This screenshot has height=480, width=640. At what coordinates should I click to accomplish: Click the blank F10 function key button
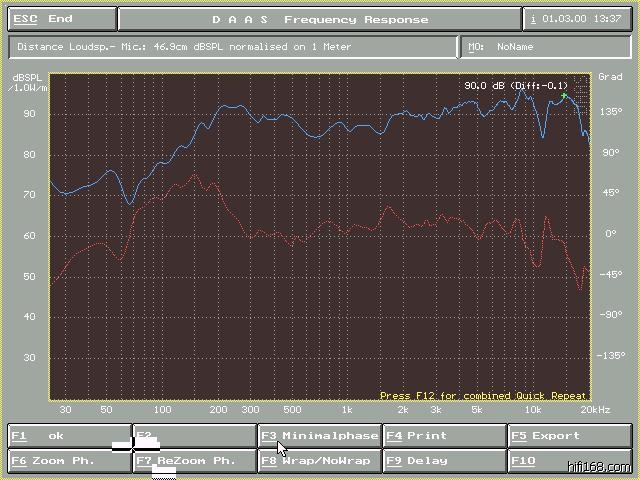(569, 461)
